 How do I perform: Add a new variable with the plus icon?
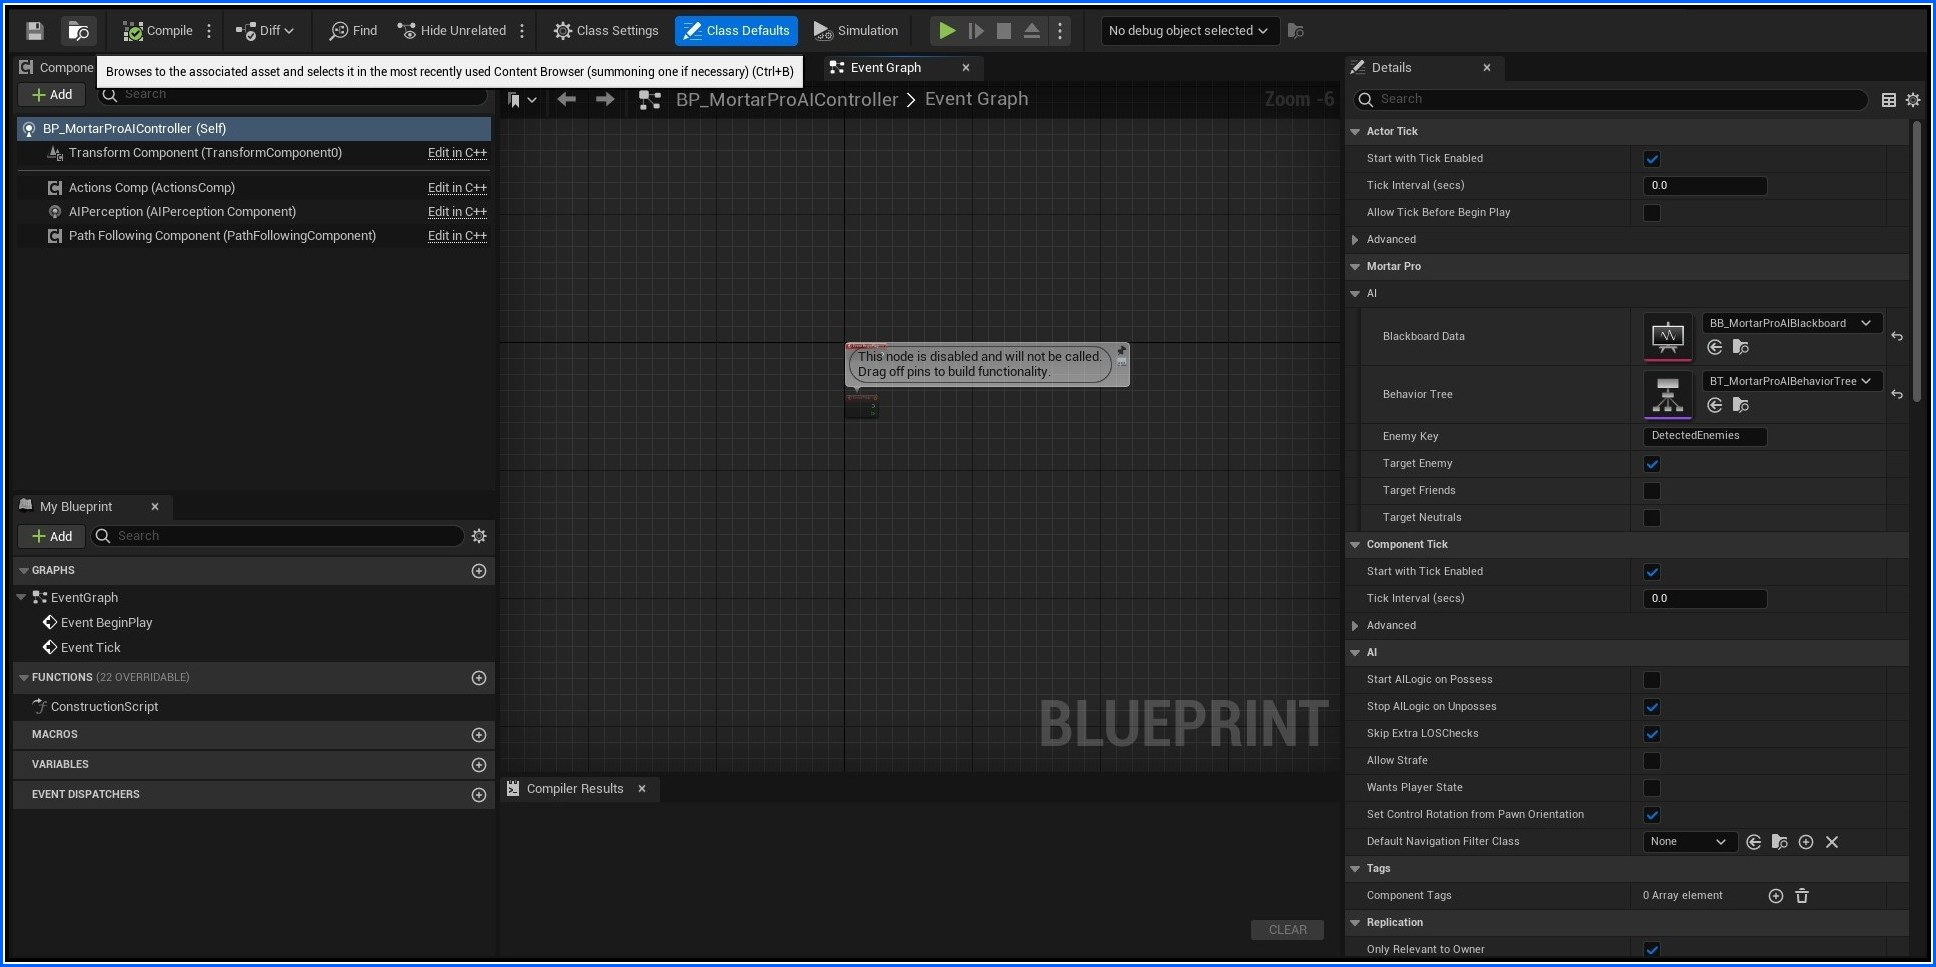479,765
